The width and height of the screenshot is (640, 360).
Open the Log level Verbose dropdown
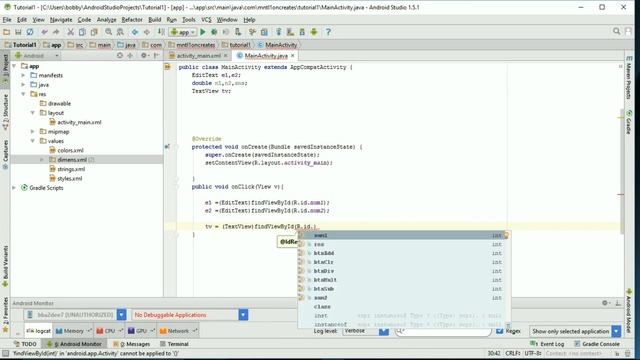tap(384, 331)
